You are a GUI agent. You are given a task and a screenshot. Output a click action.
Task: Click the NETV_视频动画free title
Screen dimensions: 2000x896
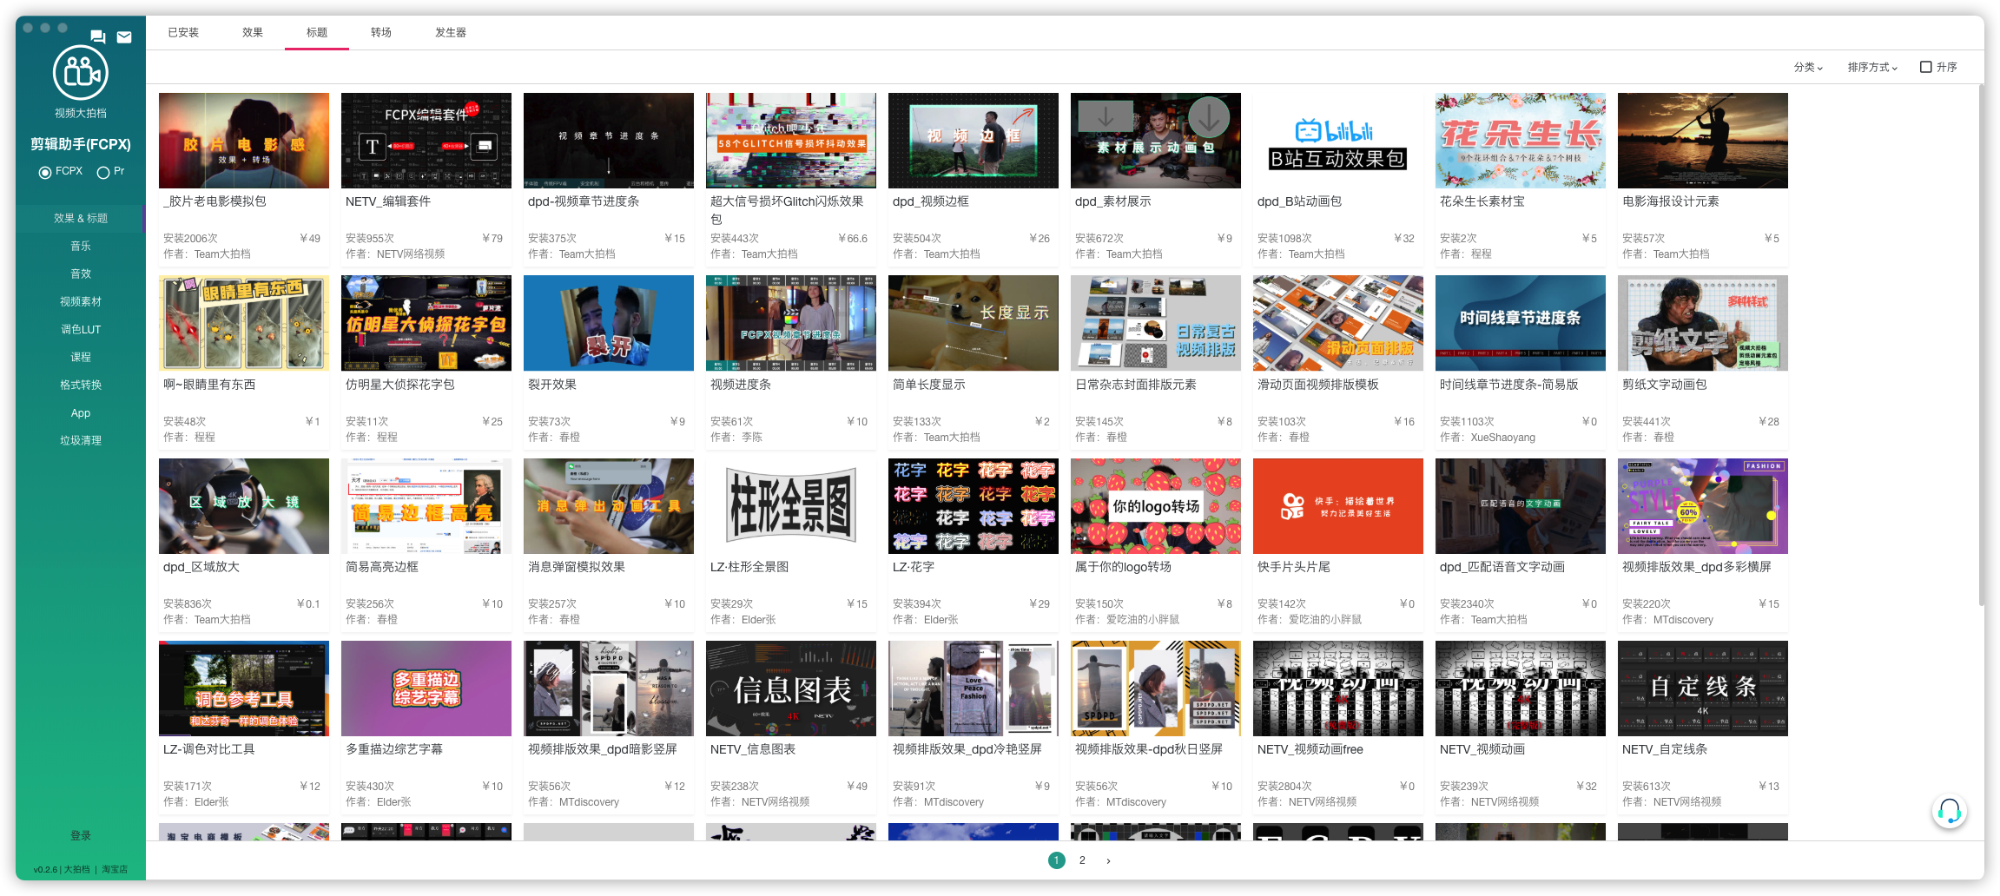1310,749
